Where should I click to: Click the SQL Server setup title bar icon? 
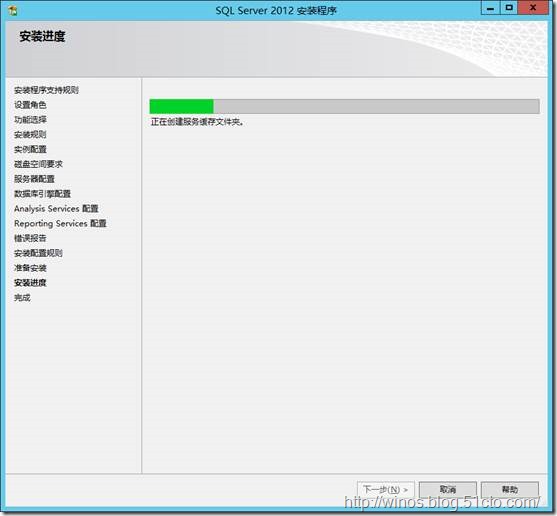13,10
